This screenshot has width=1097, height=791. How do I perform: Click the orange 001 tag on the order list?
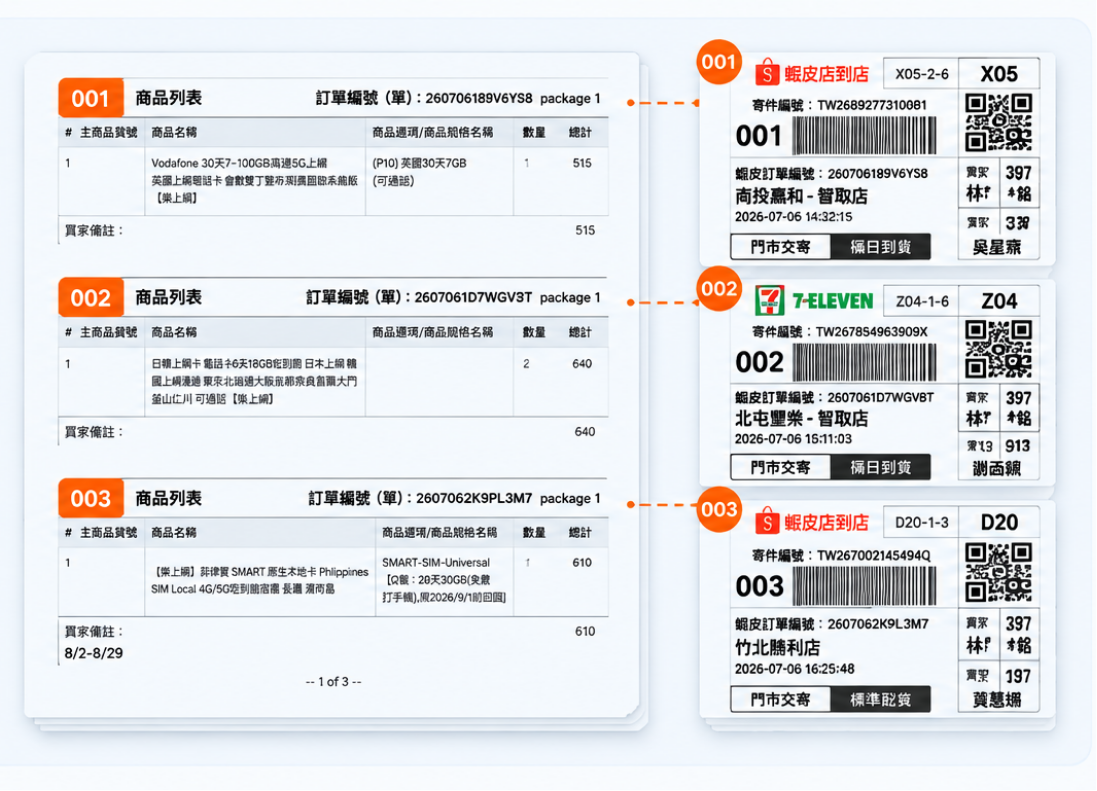(91, 98)
